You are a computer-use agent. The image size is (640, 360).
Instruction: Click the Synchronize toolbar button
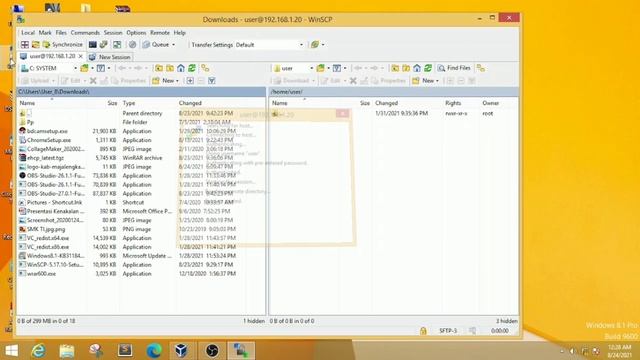coord(63,44)
